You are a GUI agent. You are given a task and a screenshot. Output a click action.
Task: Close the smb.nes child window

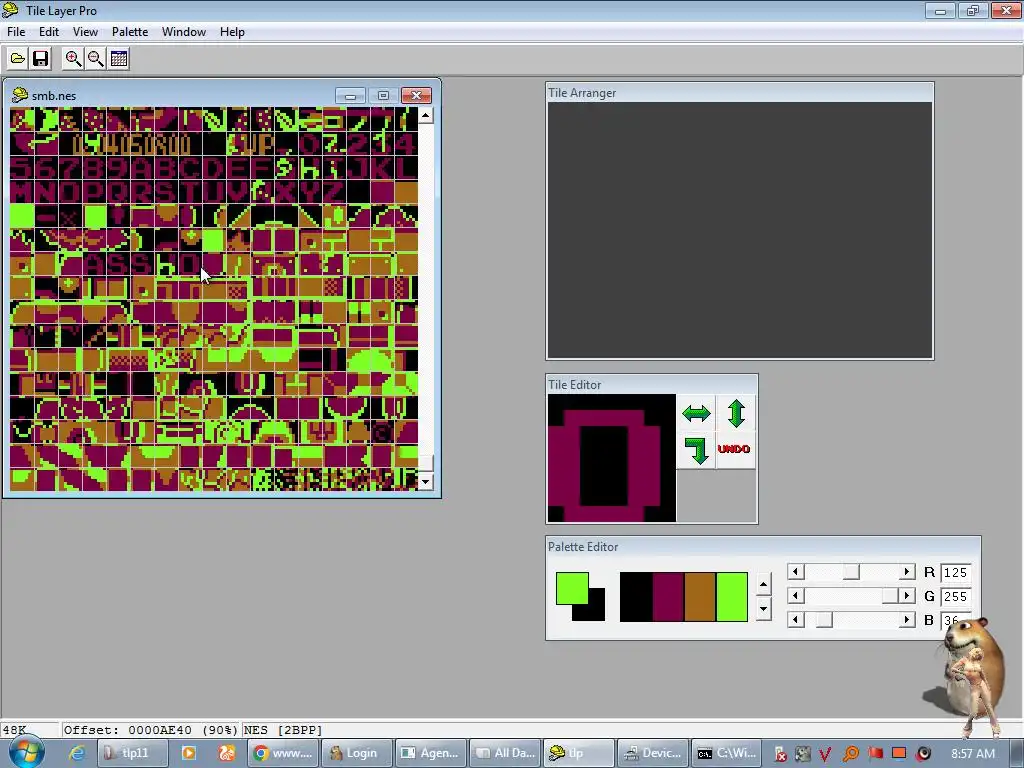(416, 96)
